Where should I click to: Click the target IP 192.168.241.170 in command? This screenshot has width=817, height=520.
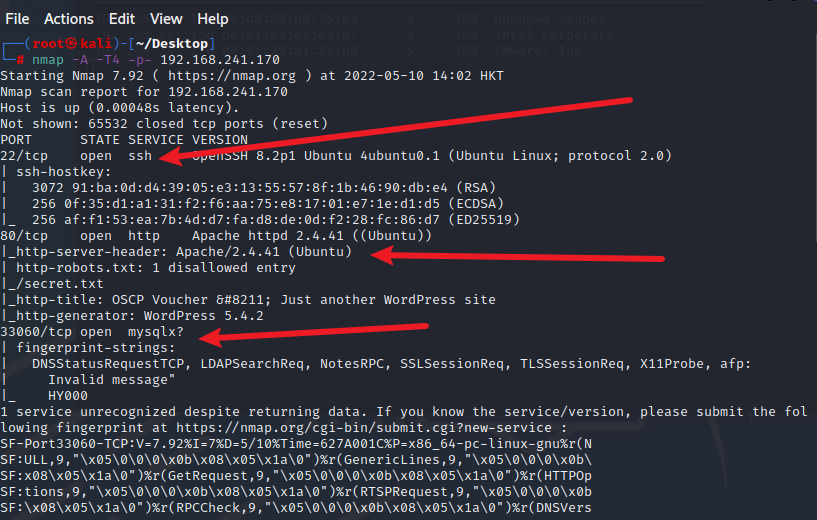(220, 60)
